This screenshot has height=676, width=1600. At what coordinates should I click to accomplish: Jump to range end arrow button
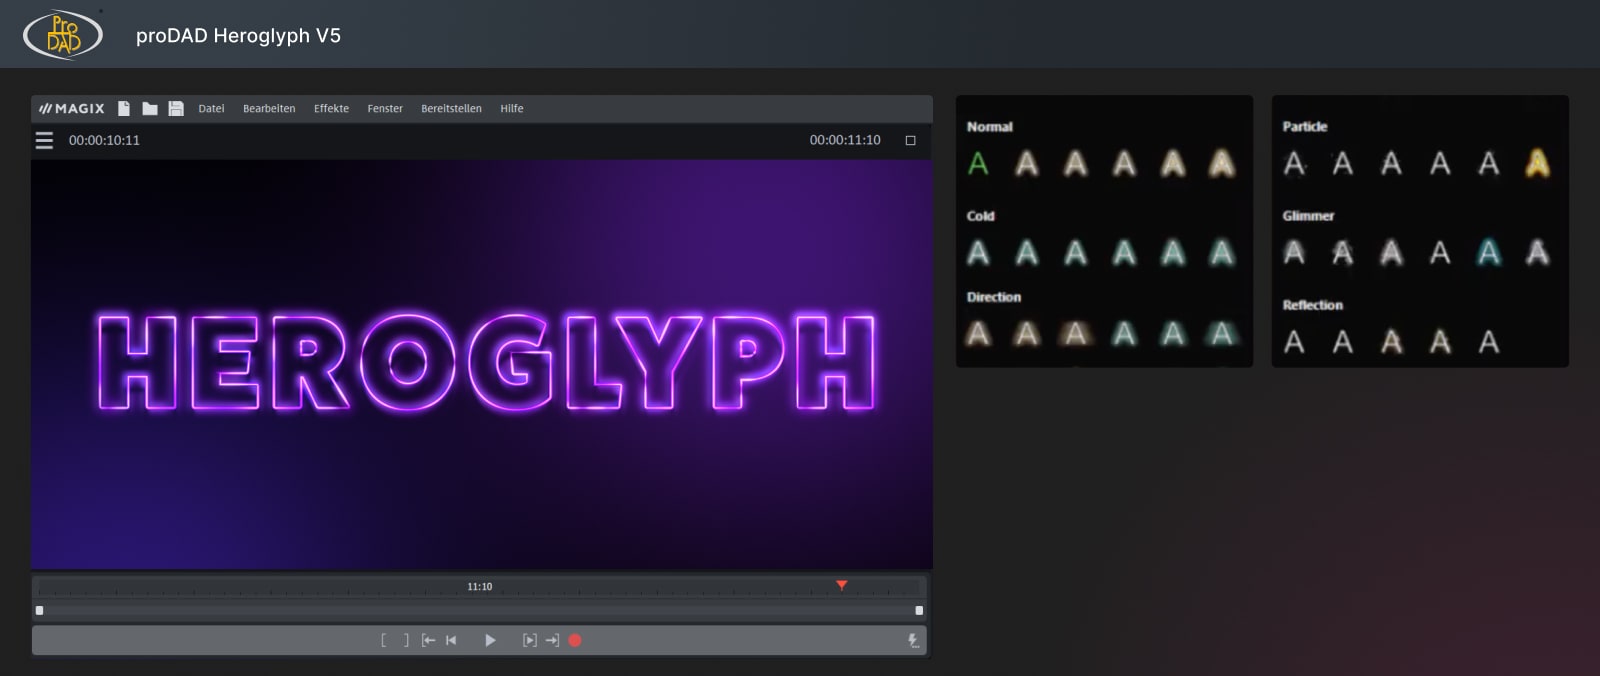(552, 640)
